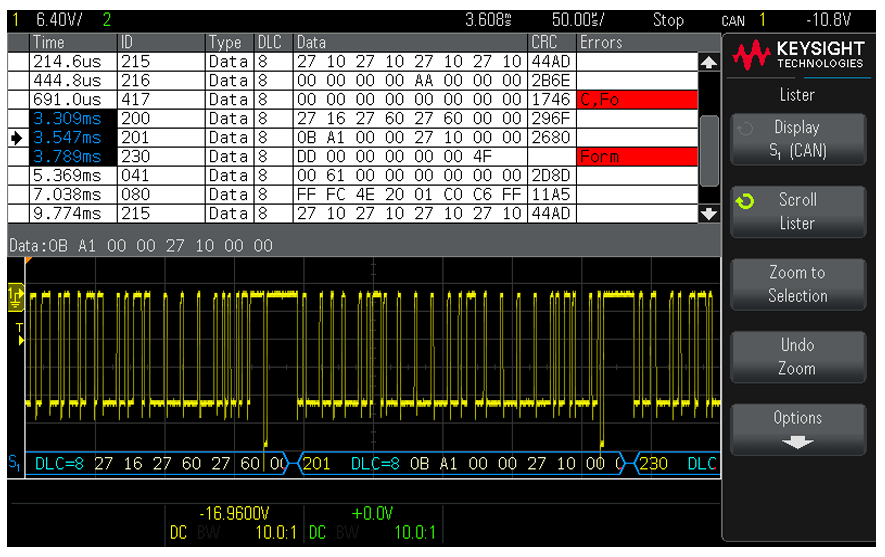The height and width of the screenshot is (557, 885).
Task: Click ID 230 in the lister table
Action: coord(161,157)
